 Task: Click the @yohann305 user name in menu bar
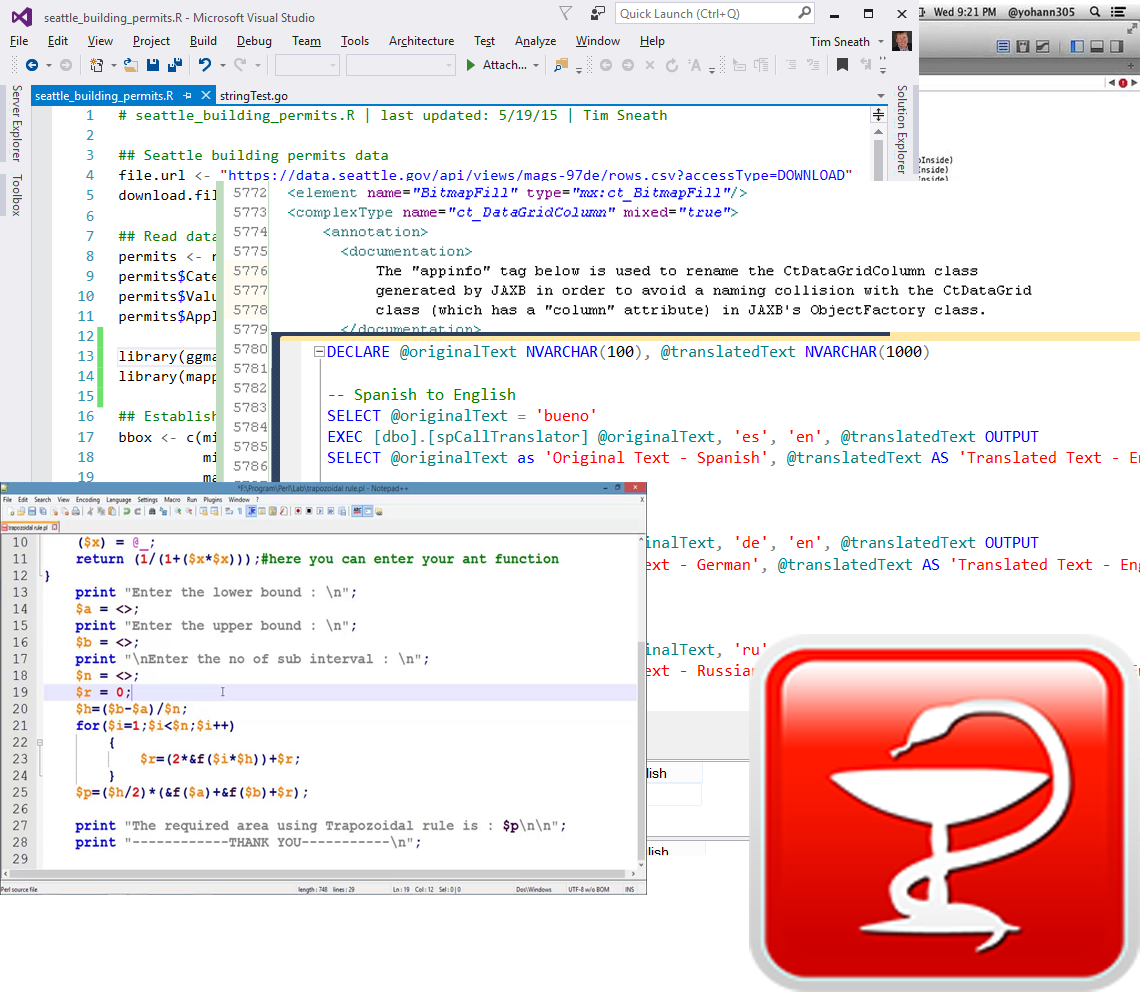pos(1041,12)
